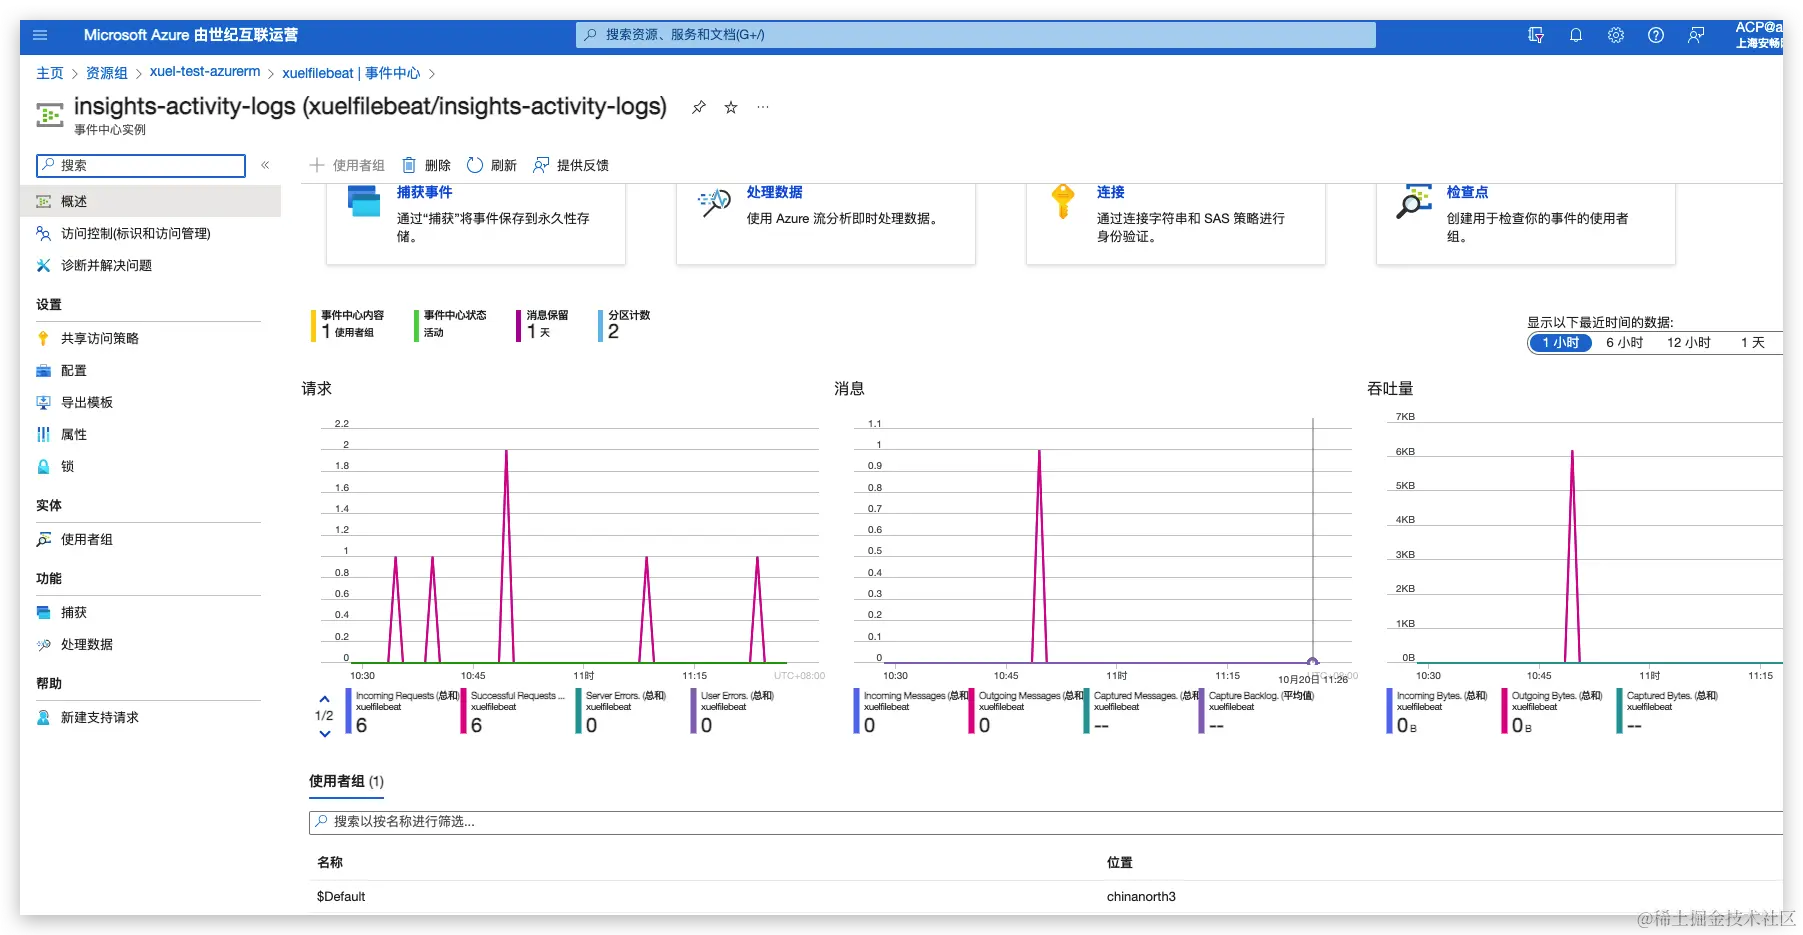Image resolution: width=1803 pixels, height=935 pixels.
Task: Select the 1 小时 time range
Action: pos(1560,343)
